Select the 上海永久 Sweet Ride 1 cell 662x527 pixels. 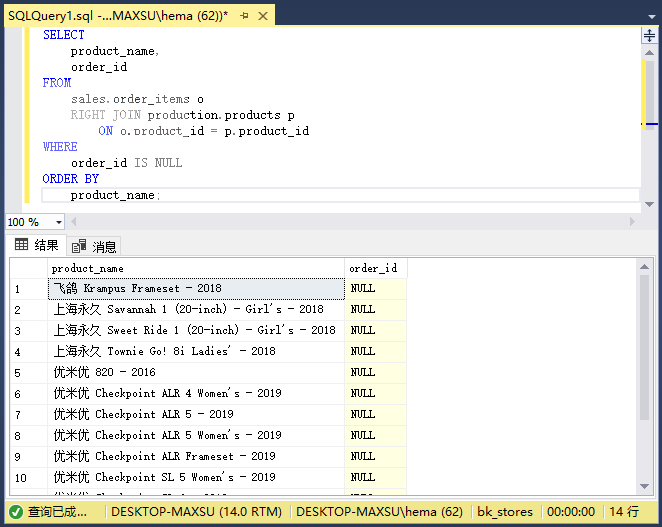(196, 331)
